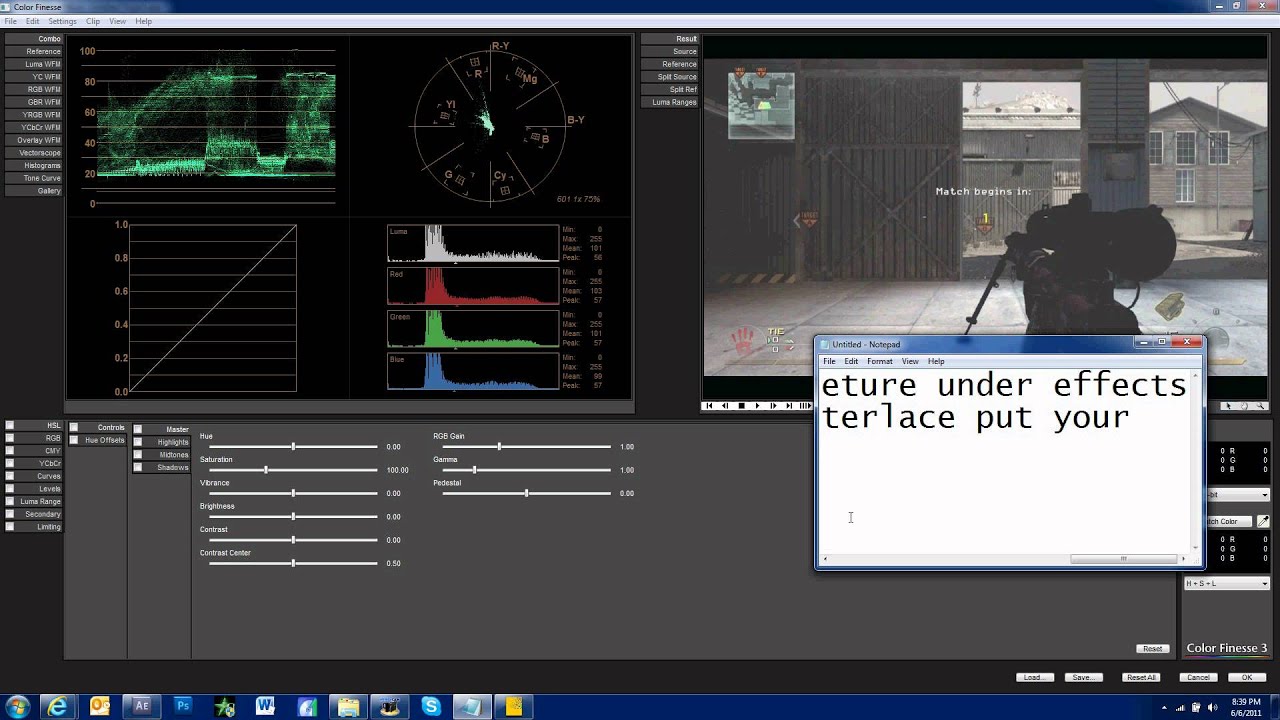Screen dimensions: 1280x720
Task: Click the Cancel button
Action: click(1198, 677)
